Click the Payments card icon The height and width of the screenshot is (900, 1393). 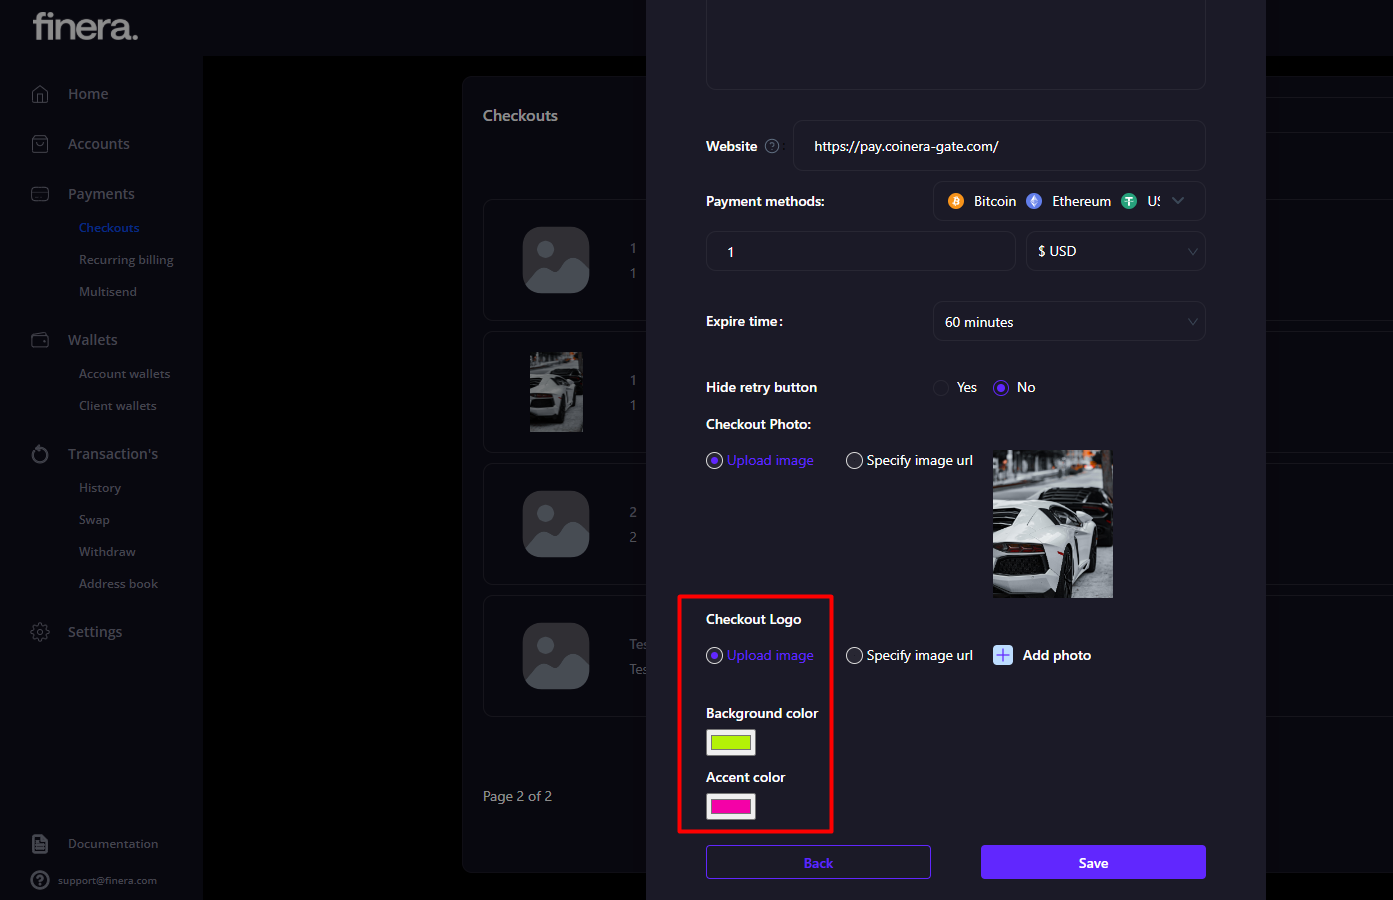coord(40,194)
